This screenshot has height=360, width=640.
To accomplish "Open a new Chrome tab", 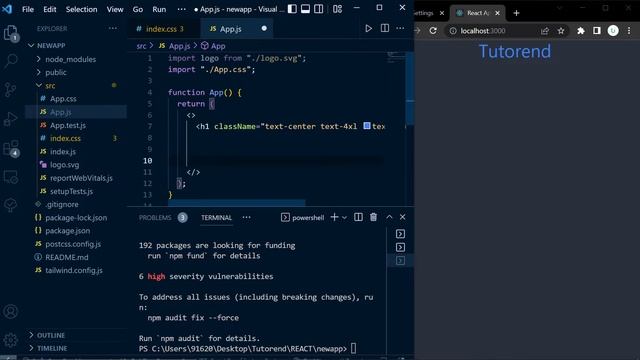I will [x=516, y=13].
